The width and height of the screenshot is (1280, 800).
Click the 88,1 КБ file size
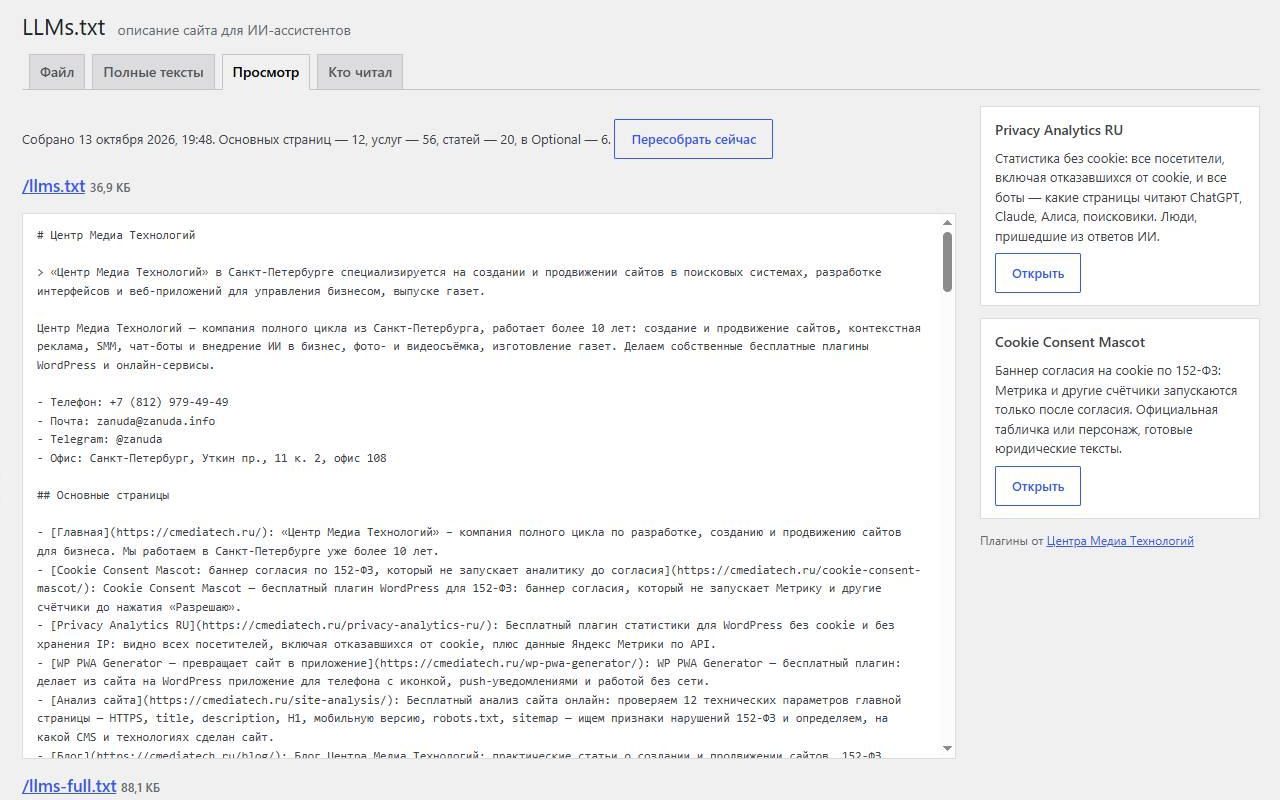[x=140, y=787]
